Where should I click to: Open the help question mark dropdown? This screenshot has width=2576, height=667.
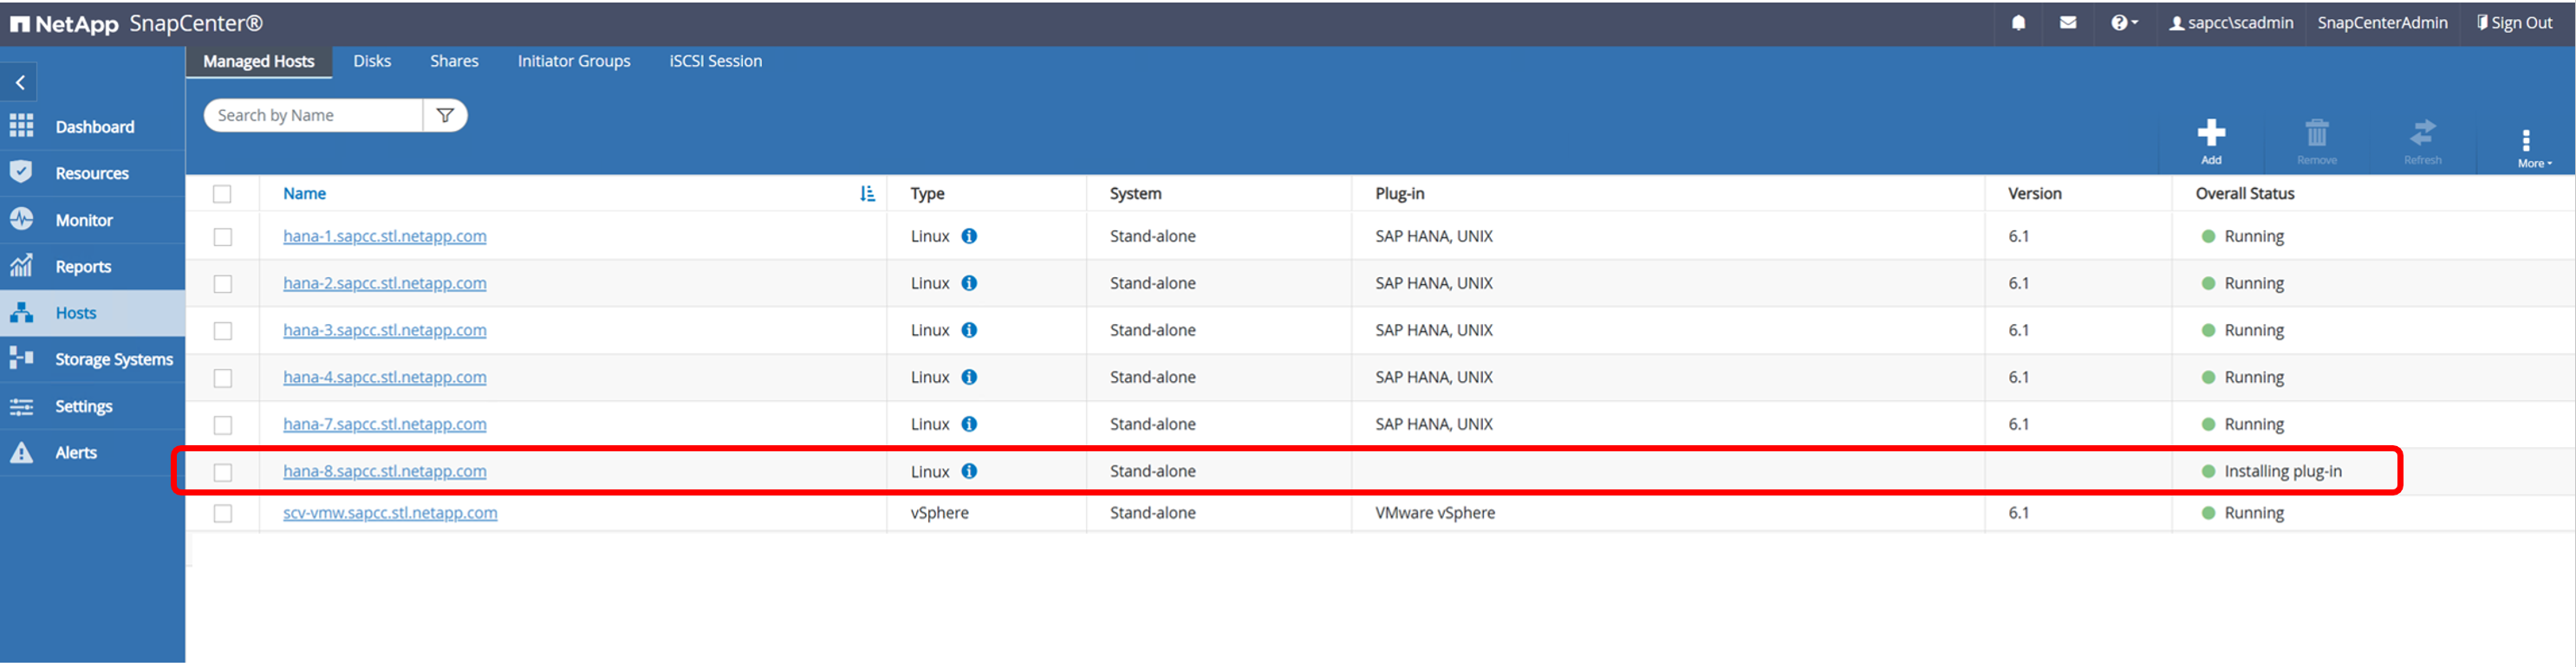(2123, 23)
